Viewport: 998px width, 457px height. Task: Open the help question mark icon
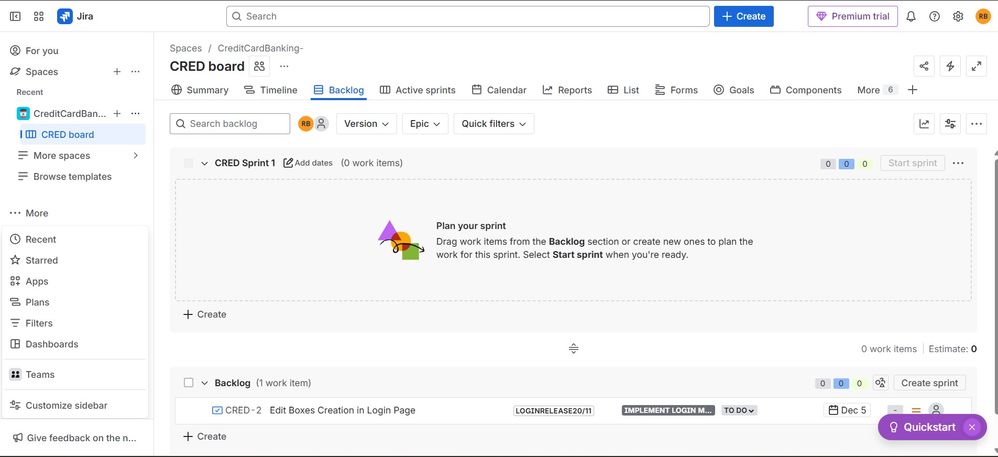(x=934, y=17)
